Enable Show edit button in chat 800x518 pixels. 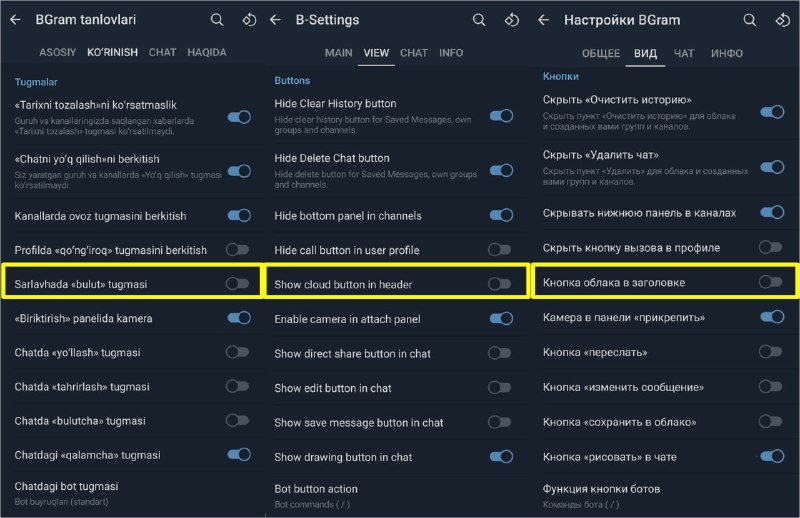point(499,387)
